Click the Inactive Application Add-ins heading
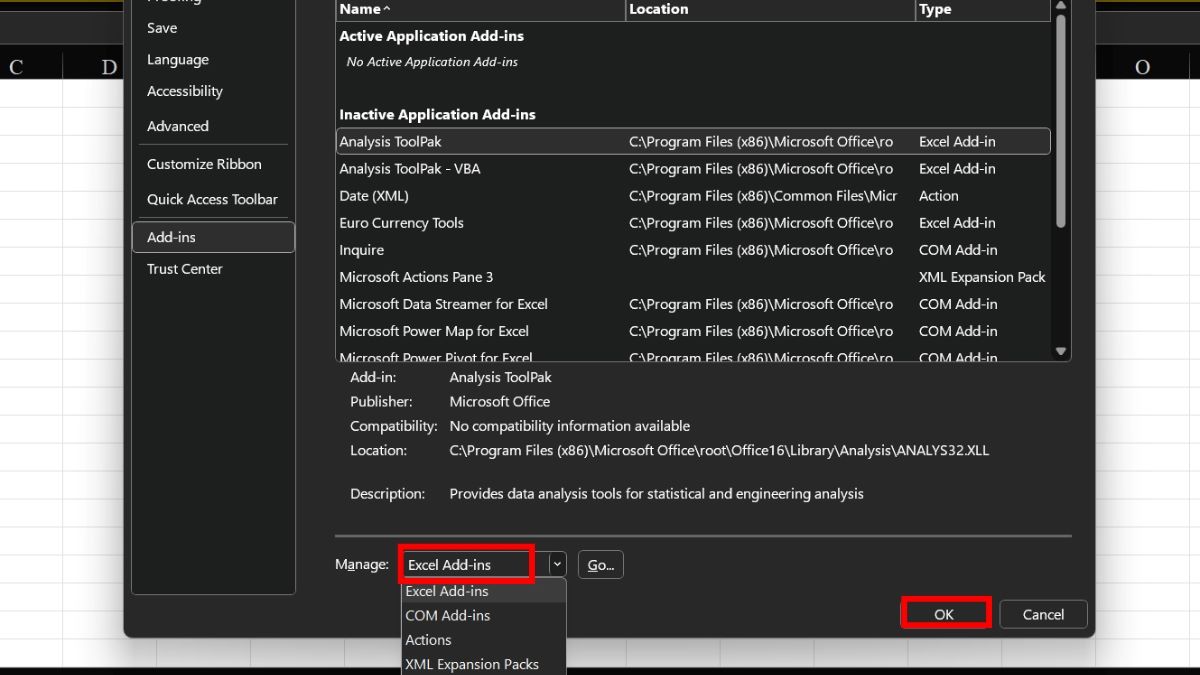This screenshot has height=675, width=1200. click(437, 115)
